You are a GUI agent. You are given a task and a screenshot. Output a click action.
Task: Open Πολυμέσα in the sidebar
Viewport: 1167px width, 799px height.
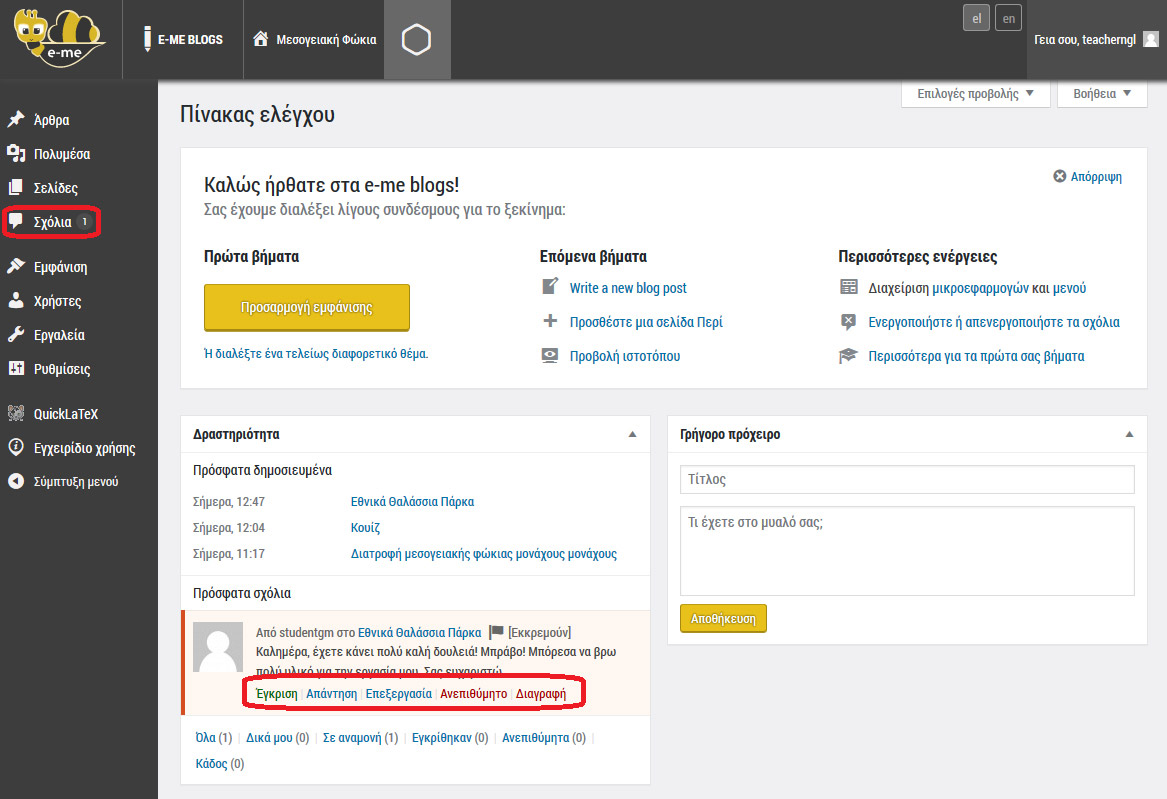coord(62,154)
